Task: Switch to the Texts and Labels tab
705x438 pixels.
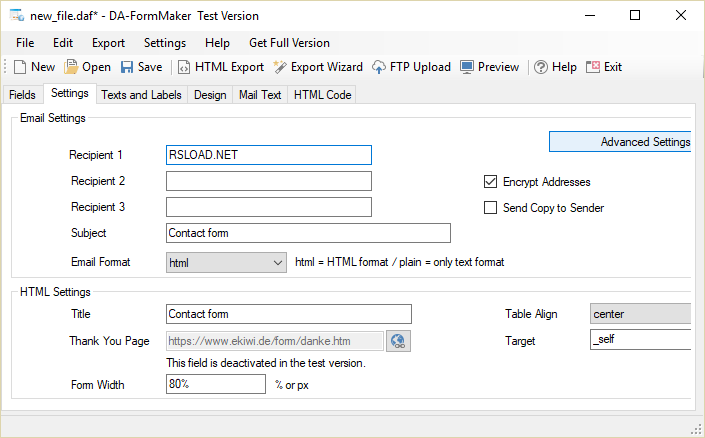Action: coord(141,95)
